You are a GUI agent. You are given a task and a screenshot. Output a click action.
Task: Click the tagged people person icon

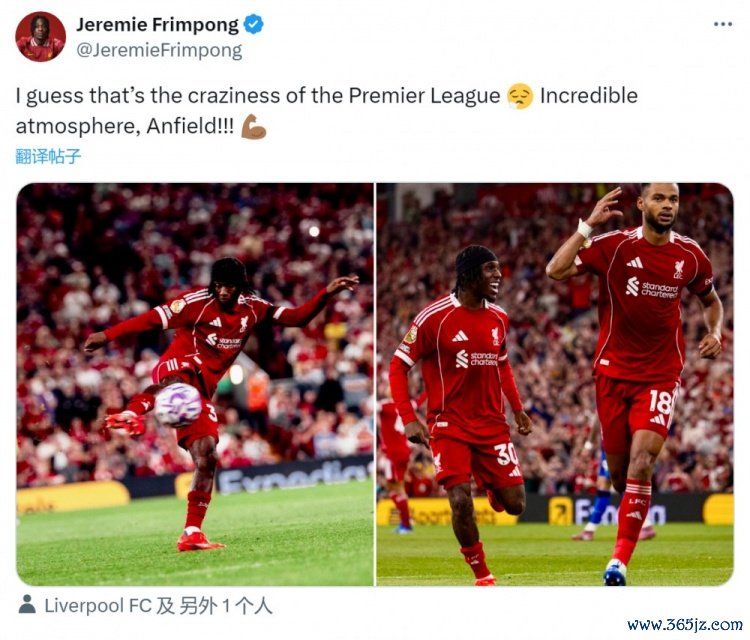click(x=27, y=605)
